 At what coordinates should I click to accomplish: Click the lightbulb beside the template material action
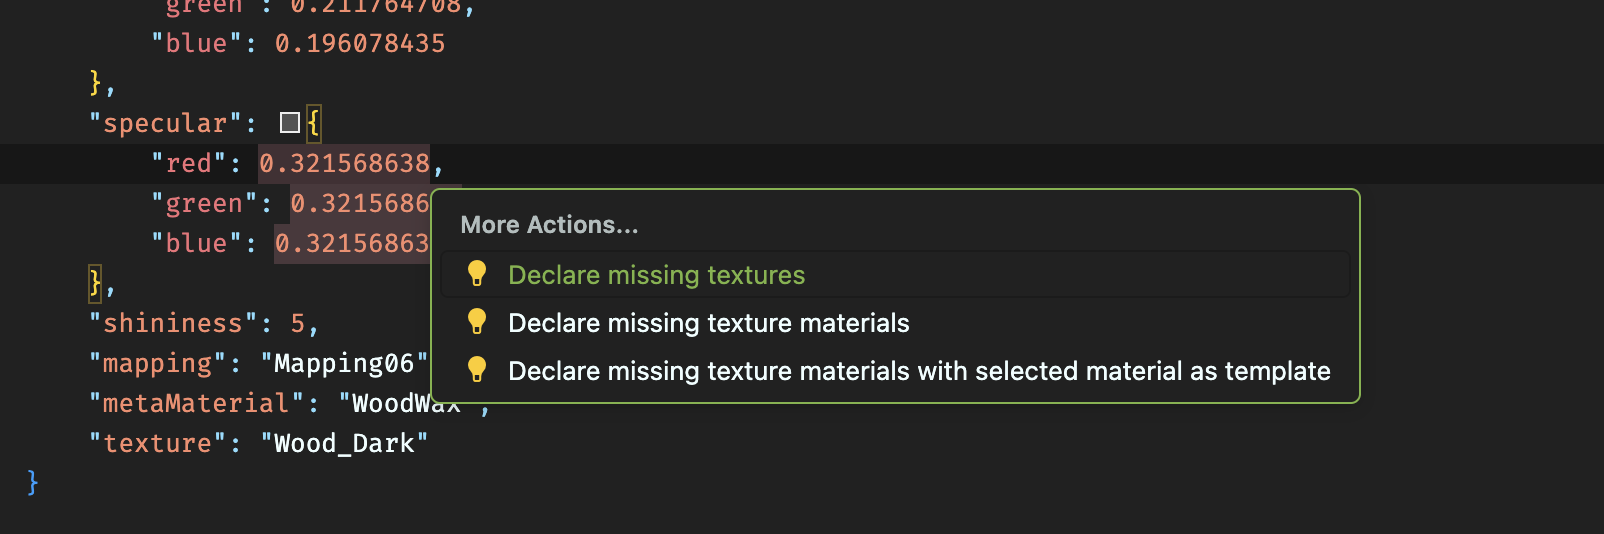pos(477,370)
